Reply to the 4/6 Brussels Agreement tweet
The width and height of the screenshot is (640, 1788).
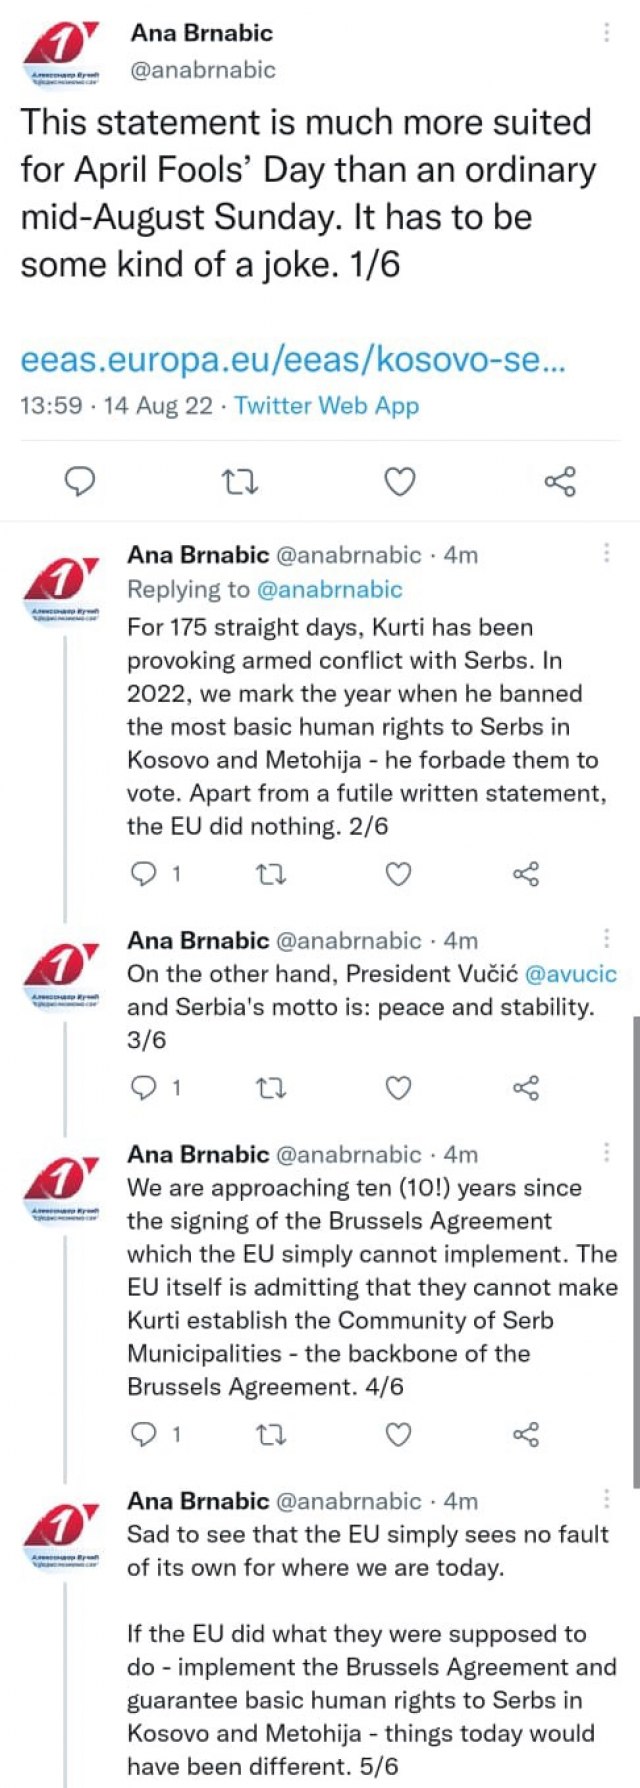145,1435
